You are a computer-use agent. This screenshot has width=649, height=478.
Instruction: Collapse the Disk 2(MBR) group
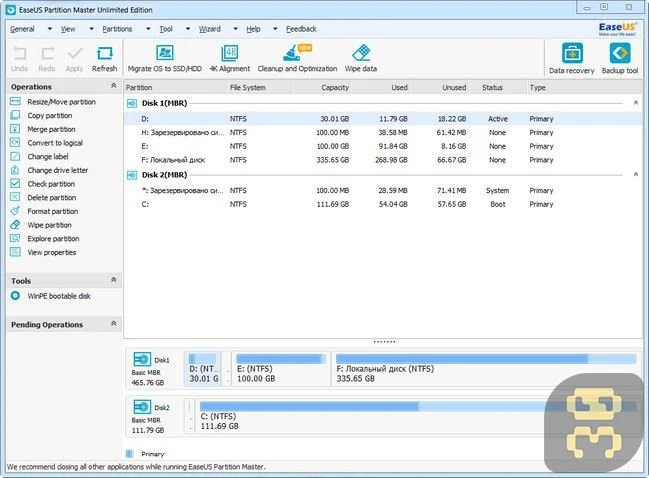click(x=636, y=175)
